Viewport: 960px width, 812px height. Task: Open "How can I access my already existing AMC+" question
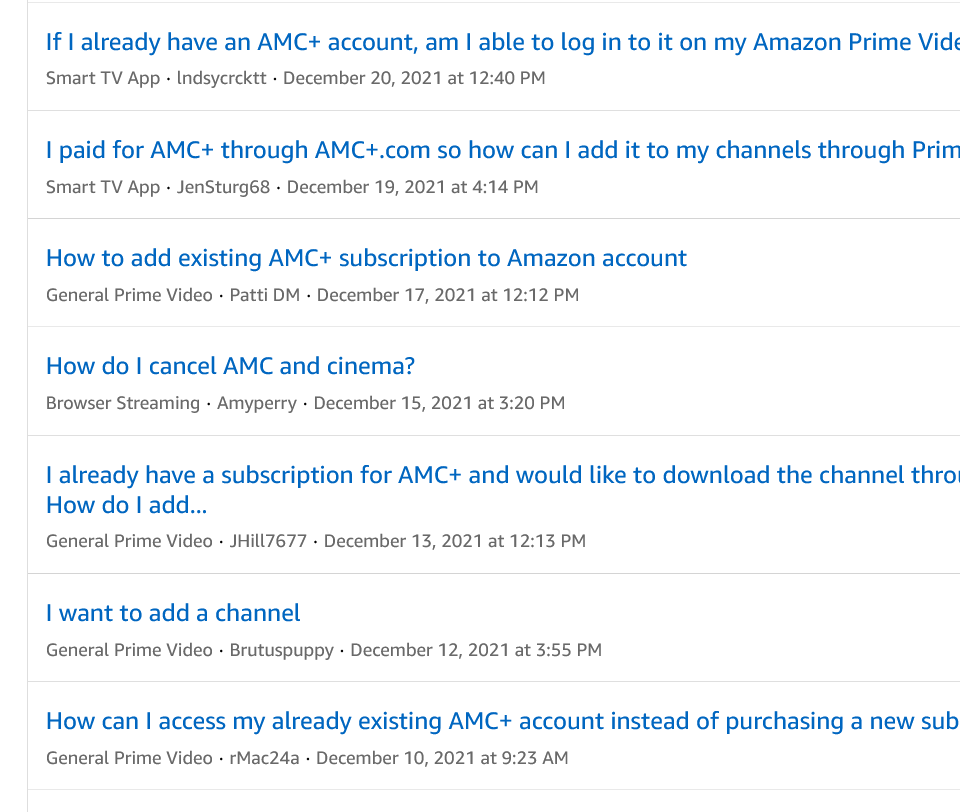tap(500, 721)
